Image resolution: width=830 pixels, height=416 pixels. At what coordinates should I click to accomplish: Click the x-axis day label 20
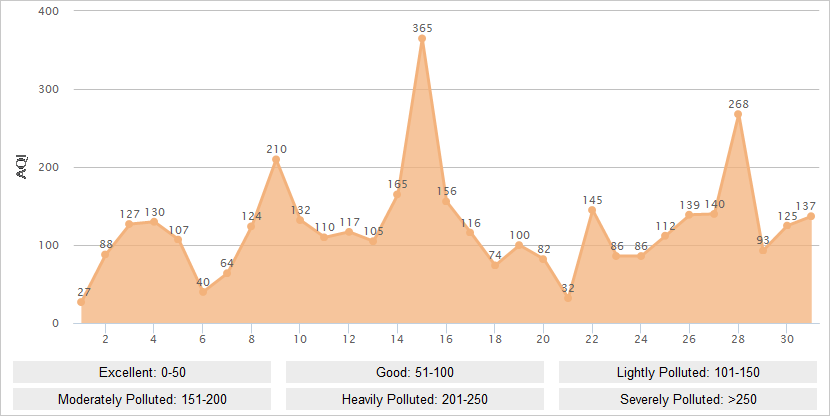click(x=544, y=339)
